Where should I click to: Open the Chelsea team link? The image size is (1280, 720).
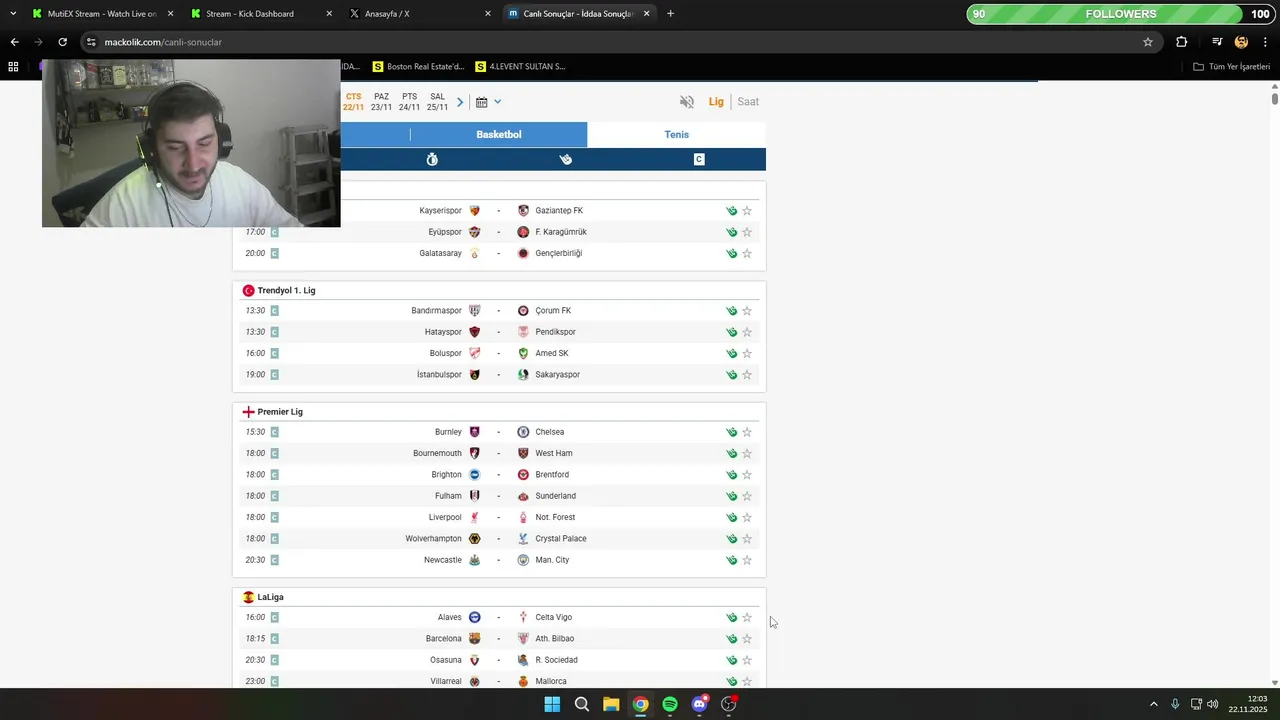pyautogui.click(x=549, y=432)
